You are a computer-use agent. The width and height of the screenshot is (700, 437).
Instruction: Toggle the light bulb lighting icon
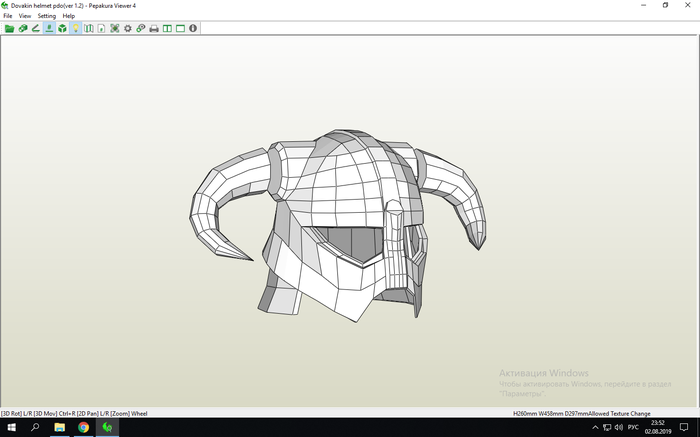click(75, 28)
